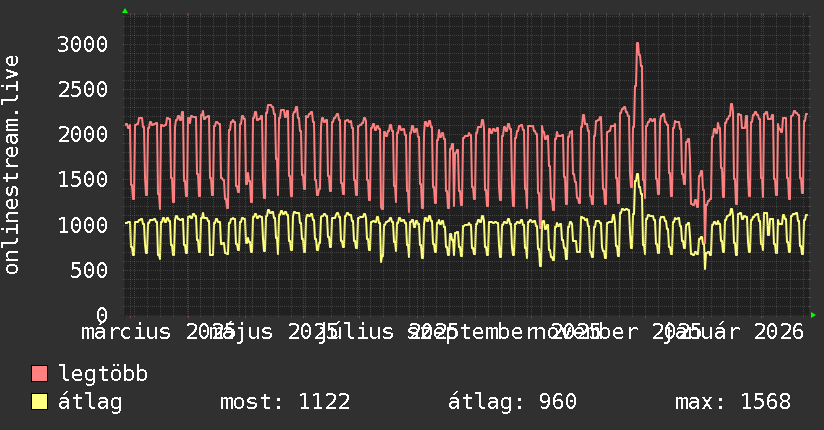Click the január 2026 x-axis label
The width and height of the screenshot is (824, 430).
coord(734,332)
